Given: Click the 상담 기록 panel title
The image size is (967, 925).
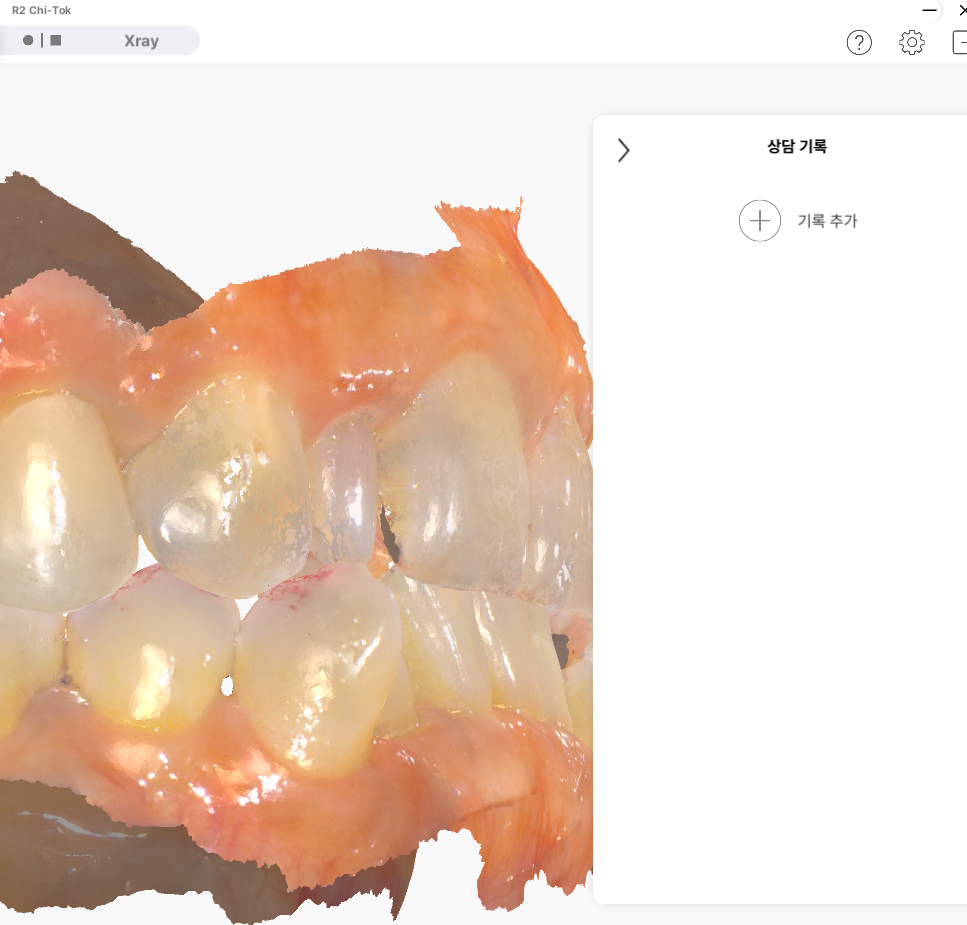Looking at the screenshot, I should pos(797,146).
